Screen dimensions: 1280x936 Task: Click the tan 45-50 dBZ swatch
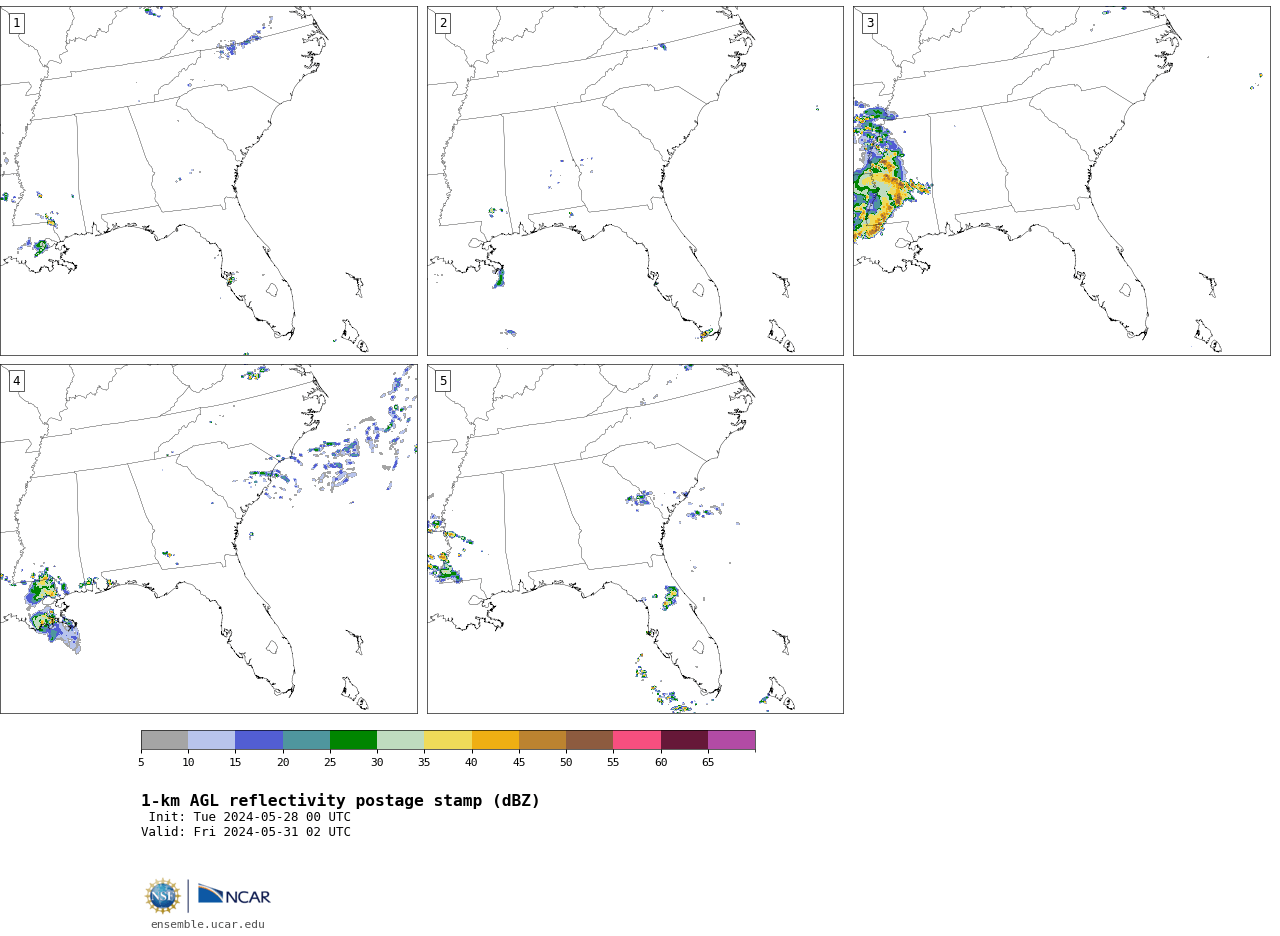(542, 740)
